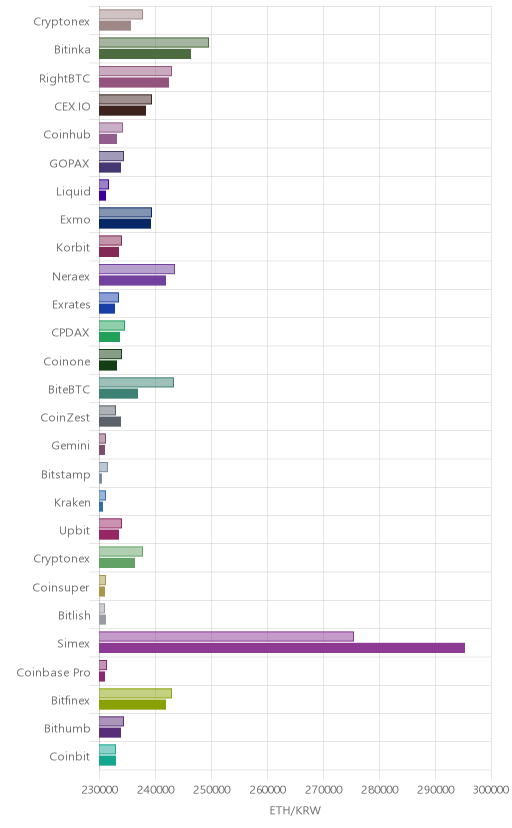512x828 pixels.
Task: Click the Bithumb dark purple bar
Action: [x=110, y=733]
